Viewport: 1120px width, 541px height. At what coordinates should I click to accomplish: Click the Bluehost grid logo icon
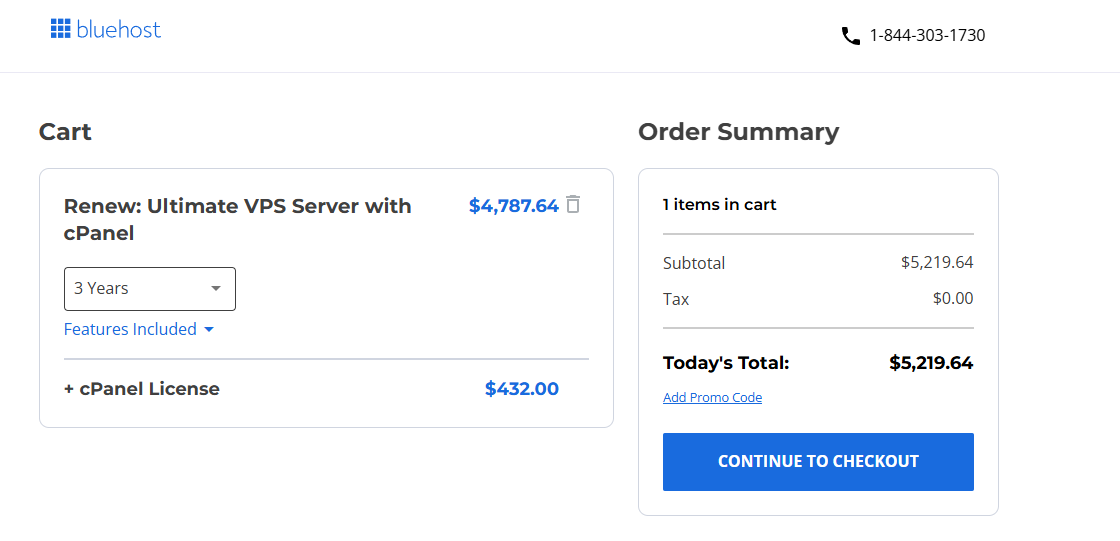[x=60, y=29]
